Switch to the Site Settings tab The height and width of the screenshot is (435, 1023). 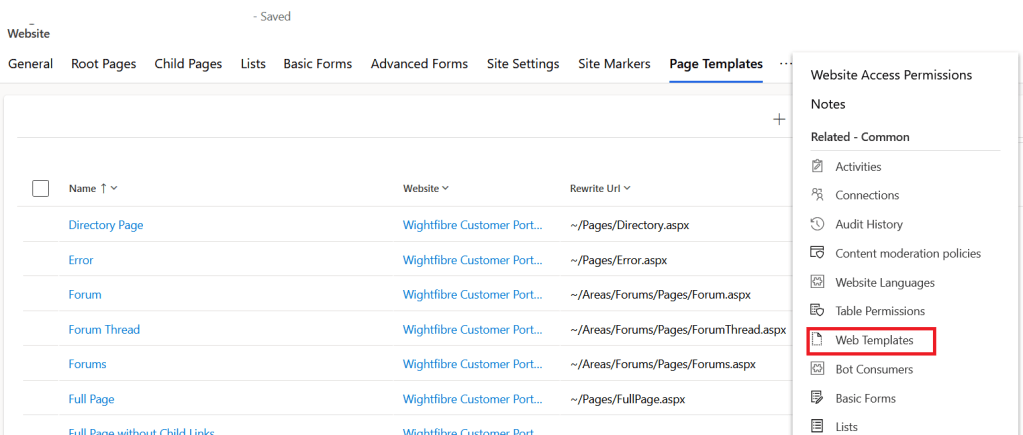click(522, 64)
